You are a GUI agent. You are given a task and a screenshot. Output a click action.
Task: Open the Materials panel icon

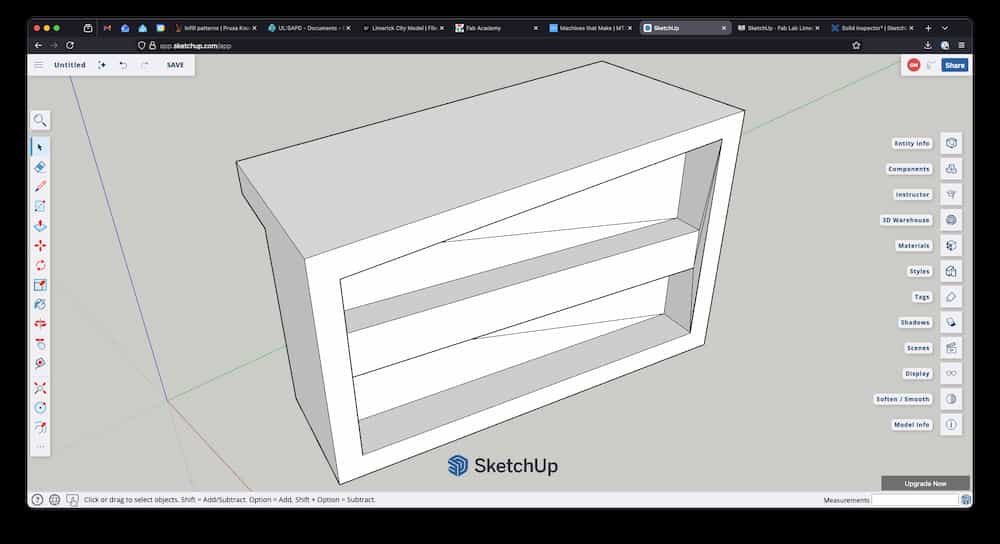click(x=951, y=245)
